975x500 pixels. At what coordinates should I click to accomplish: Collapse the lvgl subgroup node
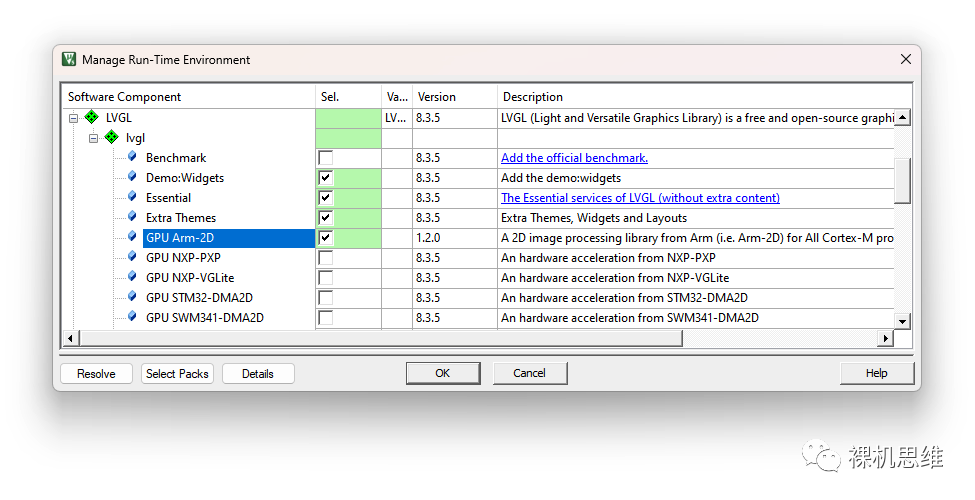click(x=93, y=138)
